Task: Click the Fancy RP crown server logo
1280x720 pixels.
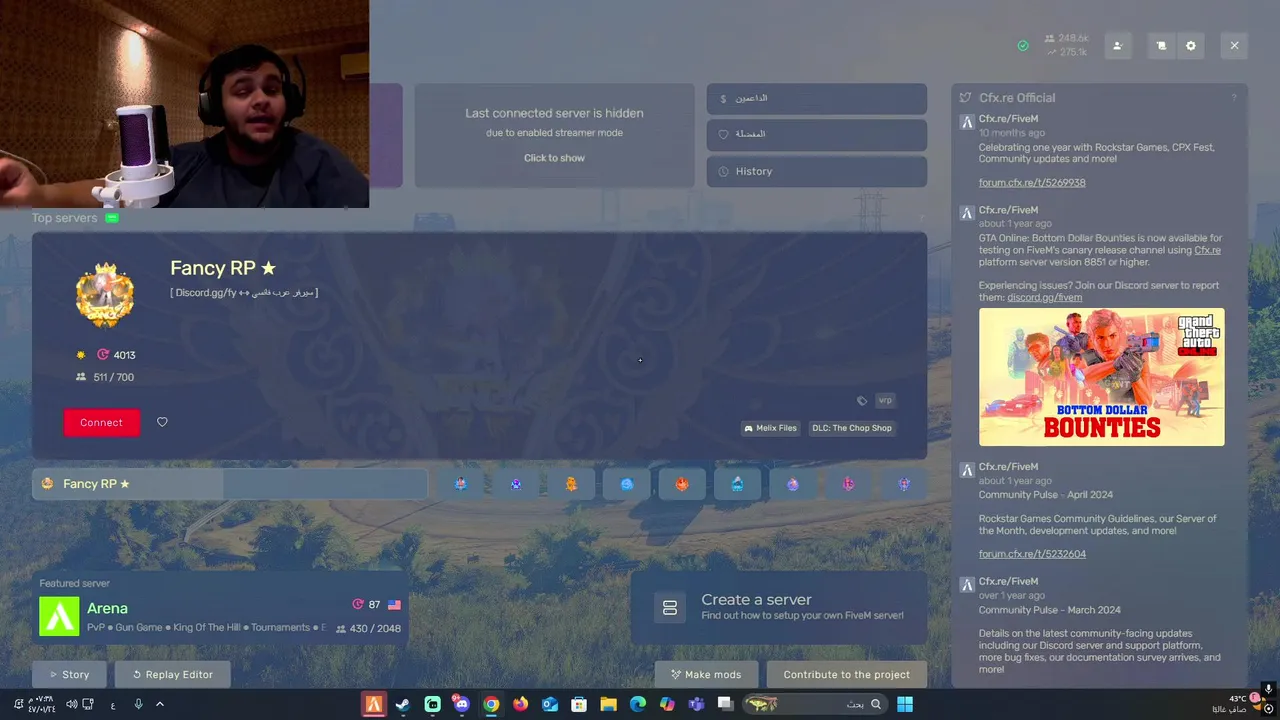Action: (x=105, y=296)
